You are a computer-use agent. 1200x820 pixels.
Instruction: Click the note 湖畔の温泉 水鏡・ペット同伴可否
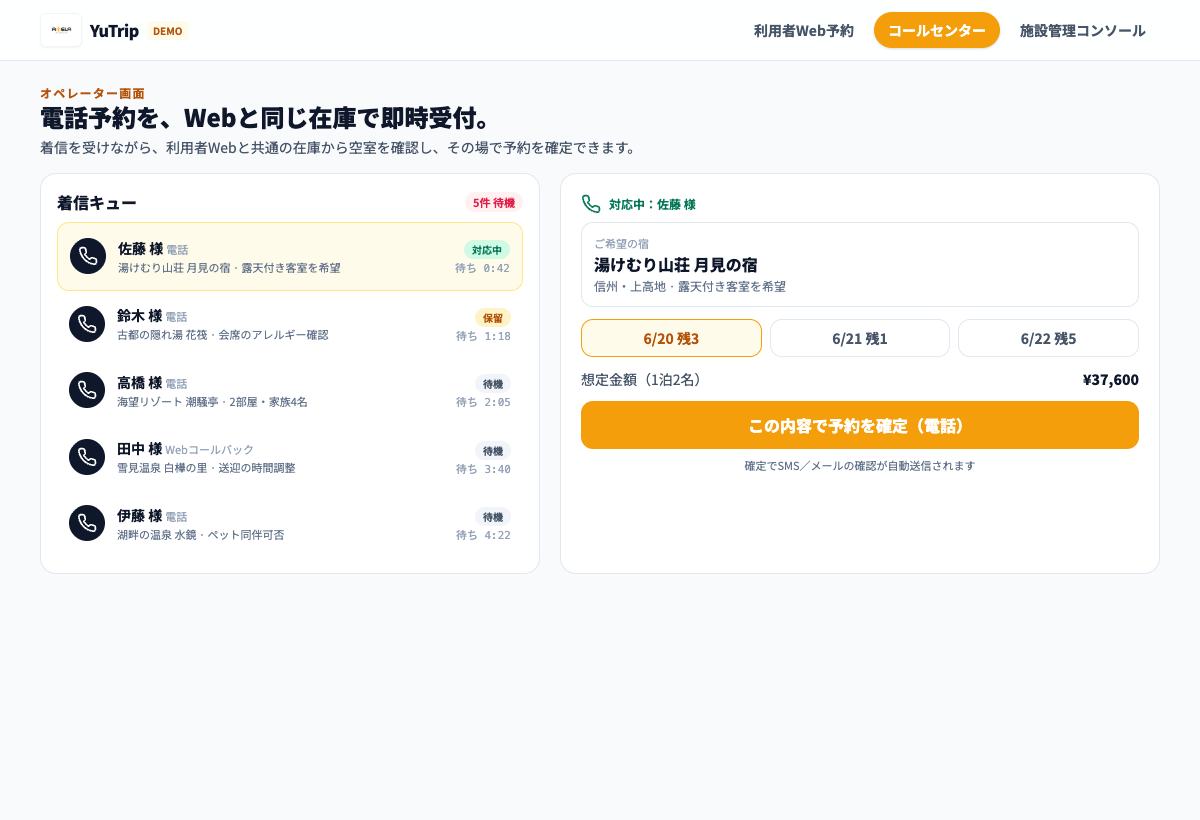pos(200,535)
